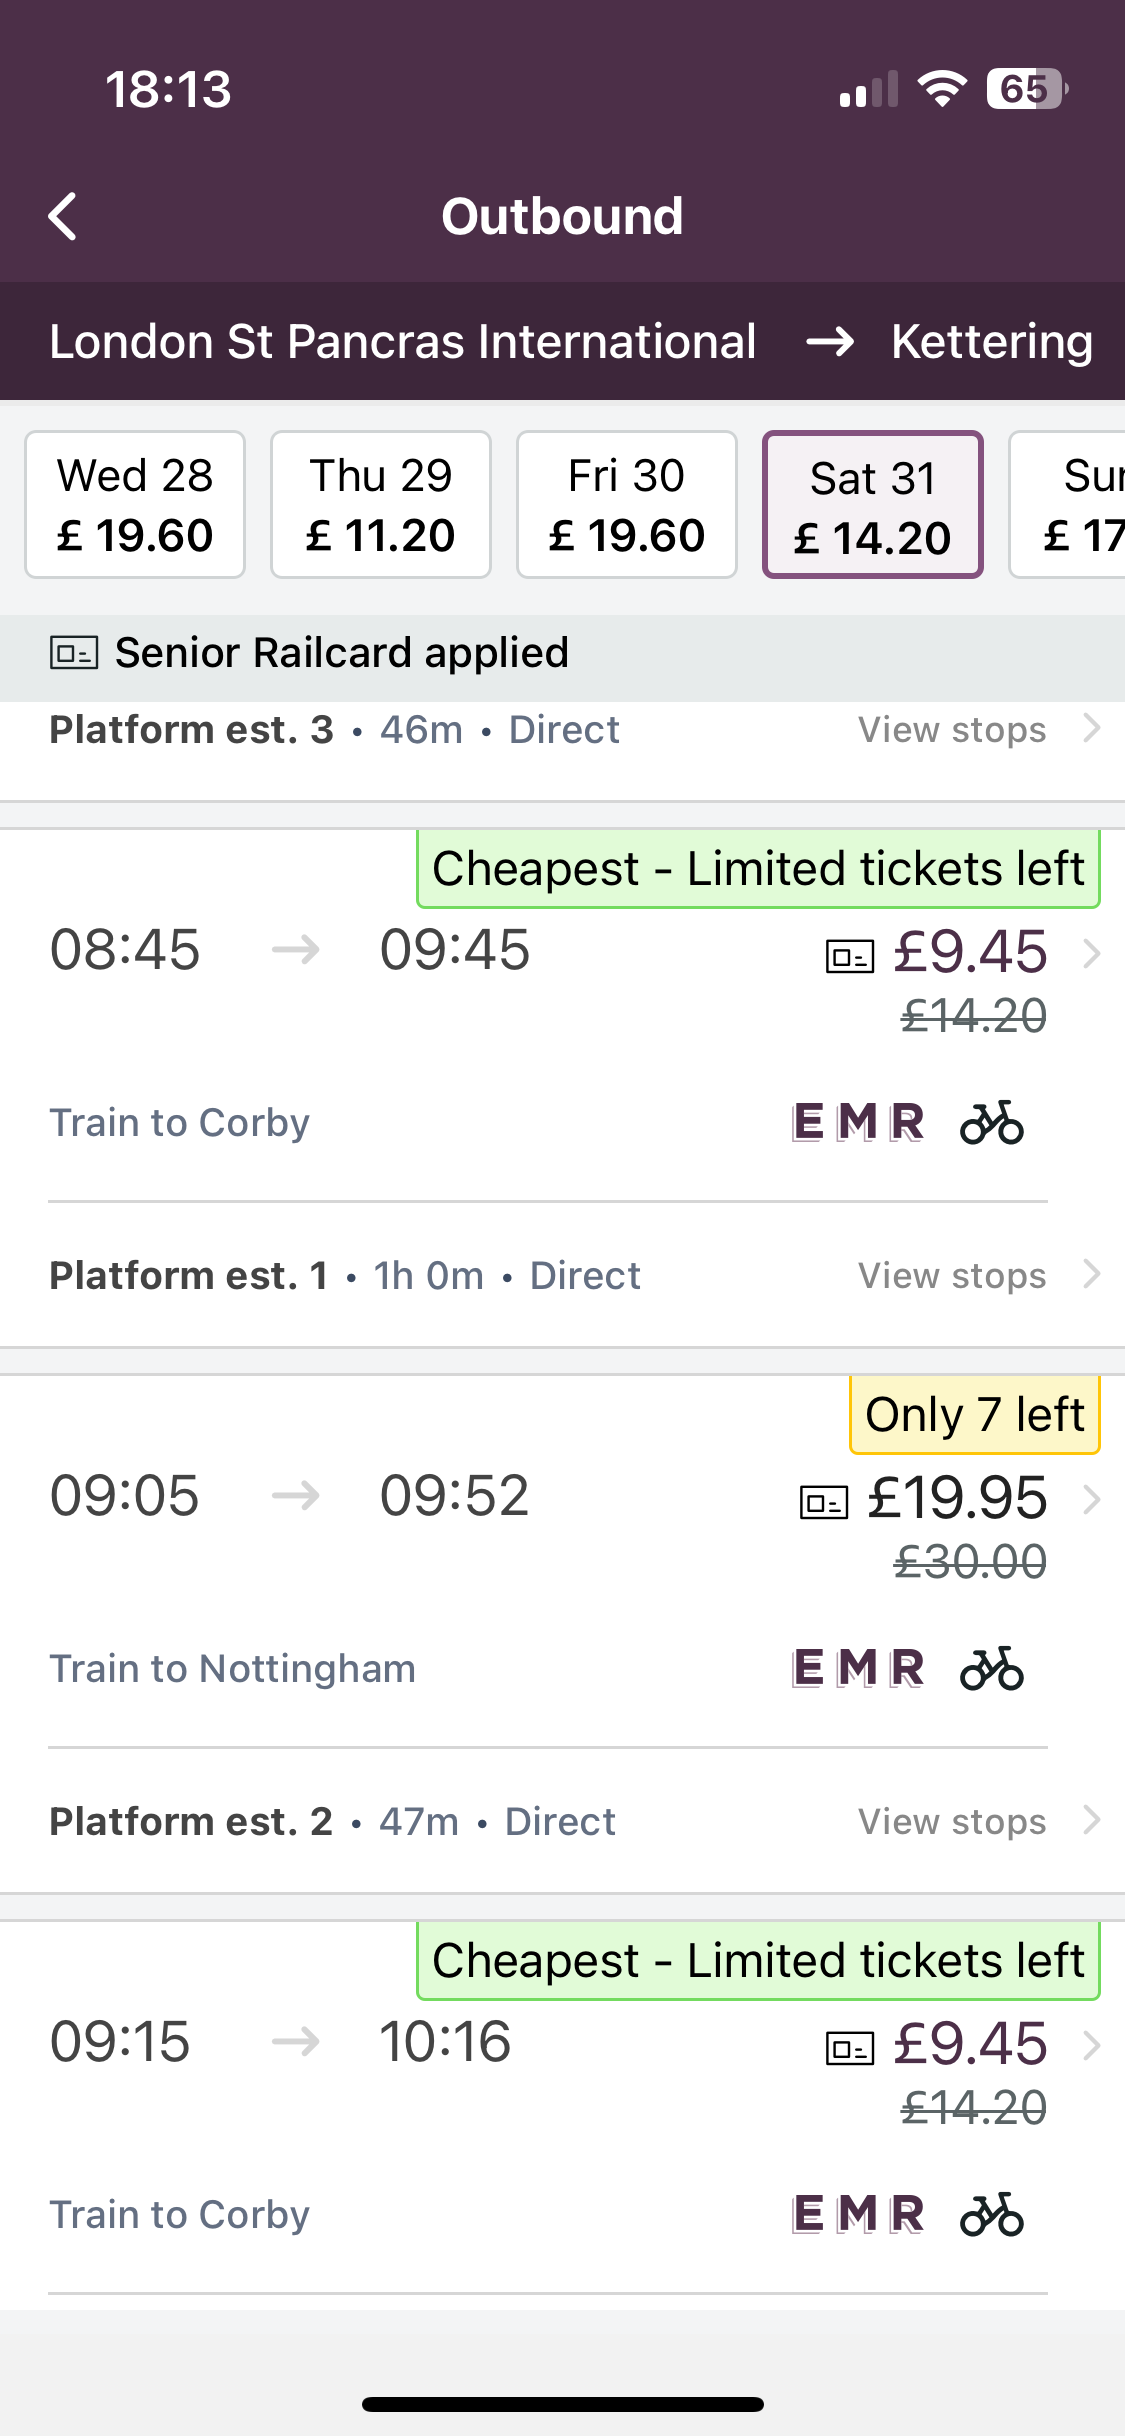Open the £19.95 fare chevron

(1092, 1500)
